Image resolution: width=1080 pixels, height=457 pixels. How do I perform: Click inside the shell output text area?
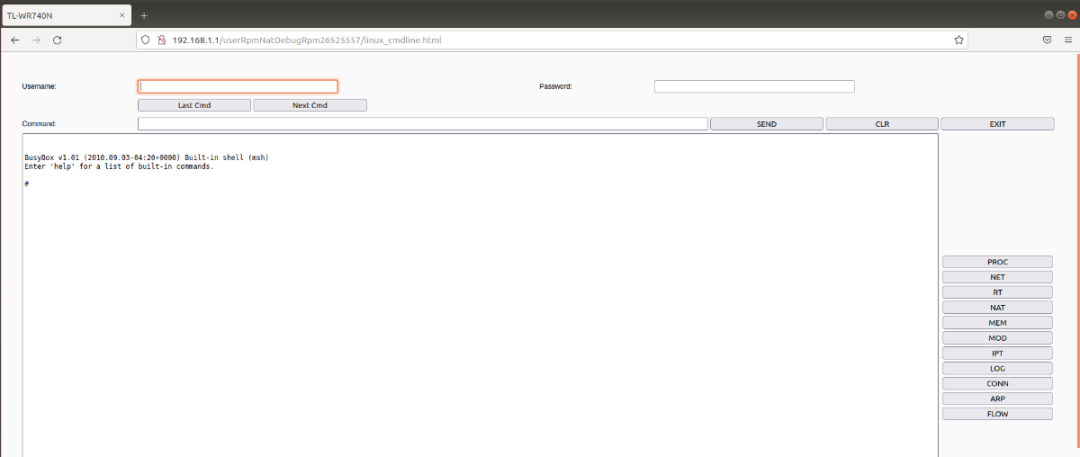coord(480,296)
